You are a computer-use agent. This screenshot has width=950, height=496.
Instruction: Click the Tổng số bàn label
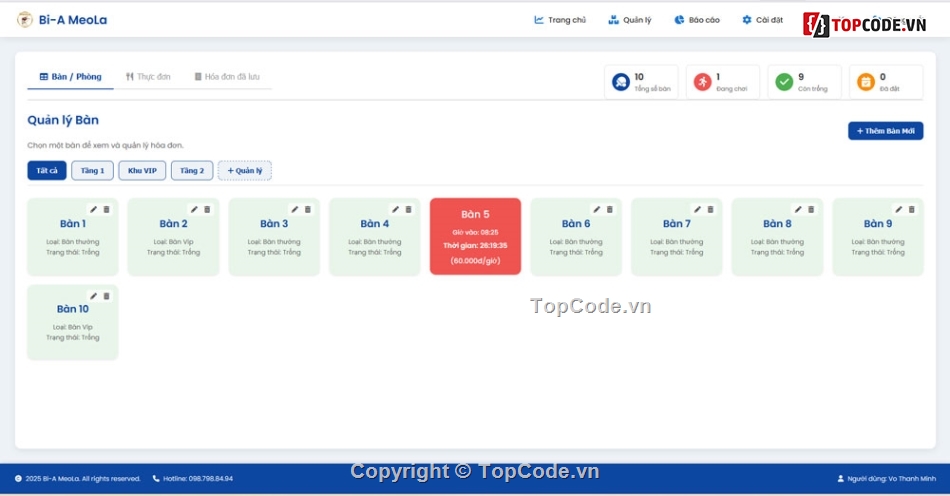tap(653, 89)
